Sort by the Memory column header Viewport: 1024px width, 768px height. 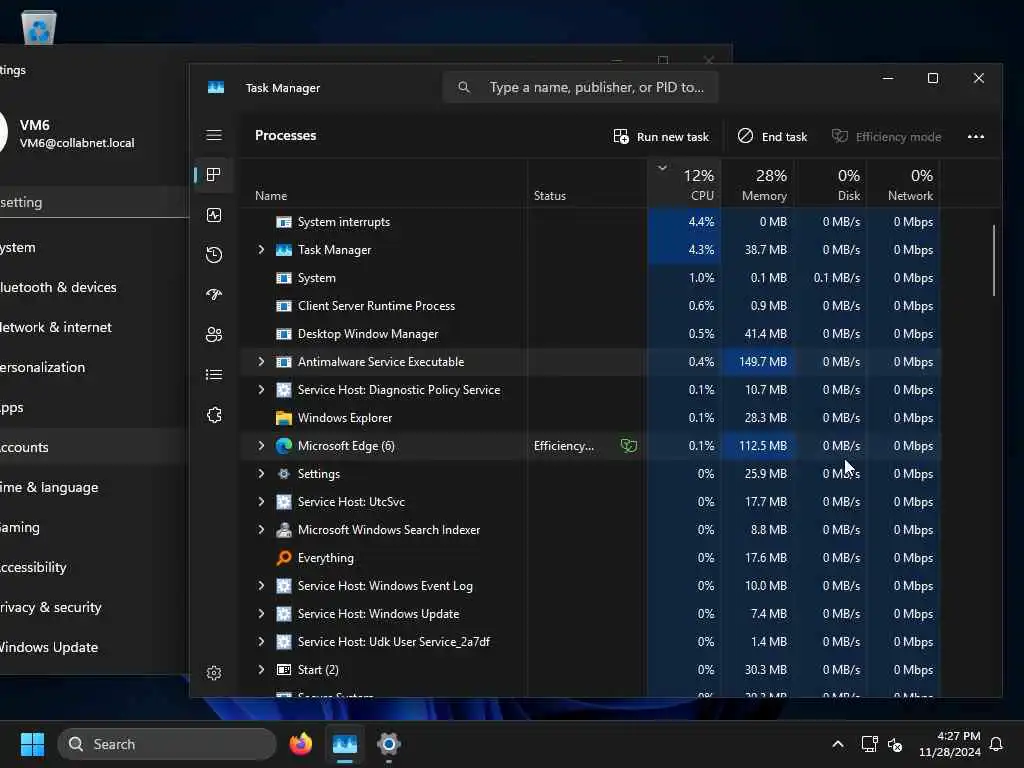tap(758, 184)
